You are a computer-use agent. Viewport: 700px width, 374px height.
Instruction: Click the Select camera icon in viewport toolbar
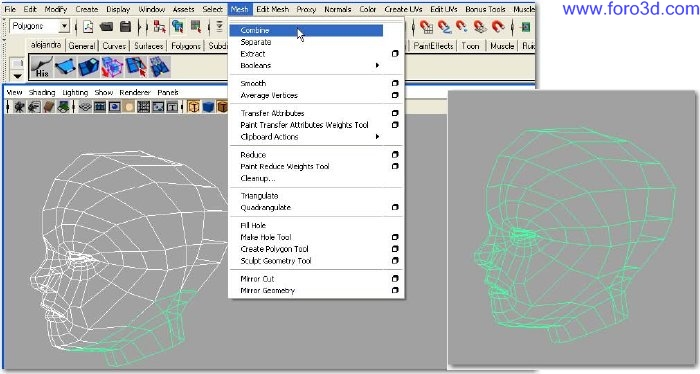[x=19, y=107]
